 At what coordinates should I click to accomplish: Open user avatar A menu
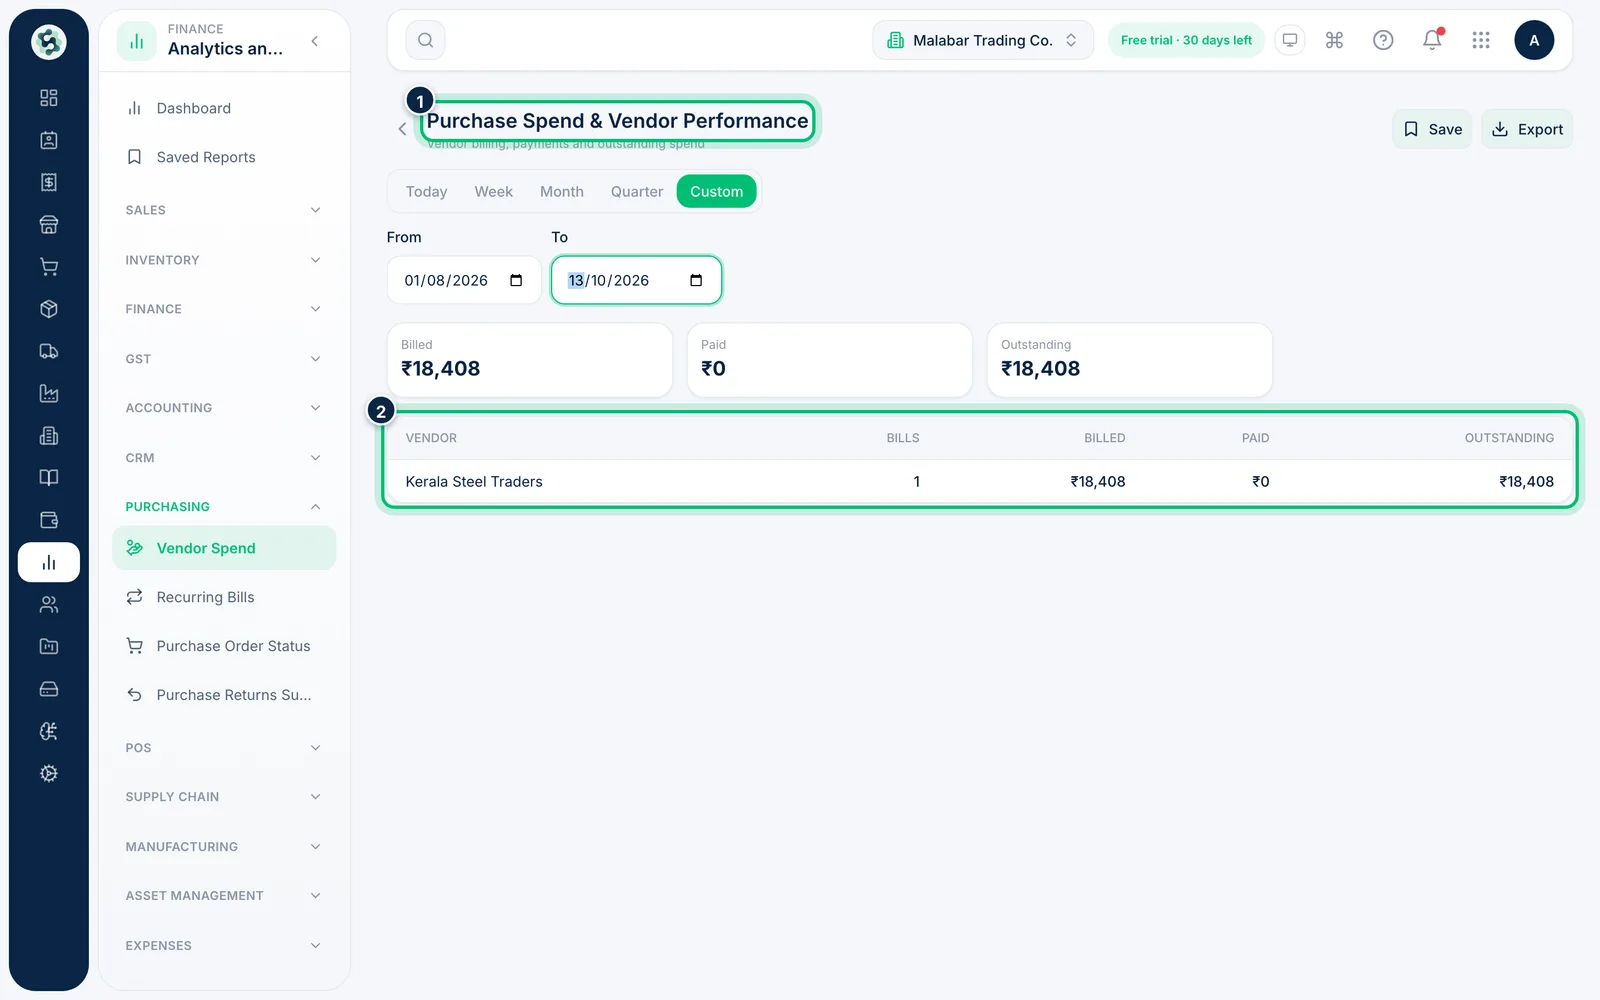[1534, 40]
